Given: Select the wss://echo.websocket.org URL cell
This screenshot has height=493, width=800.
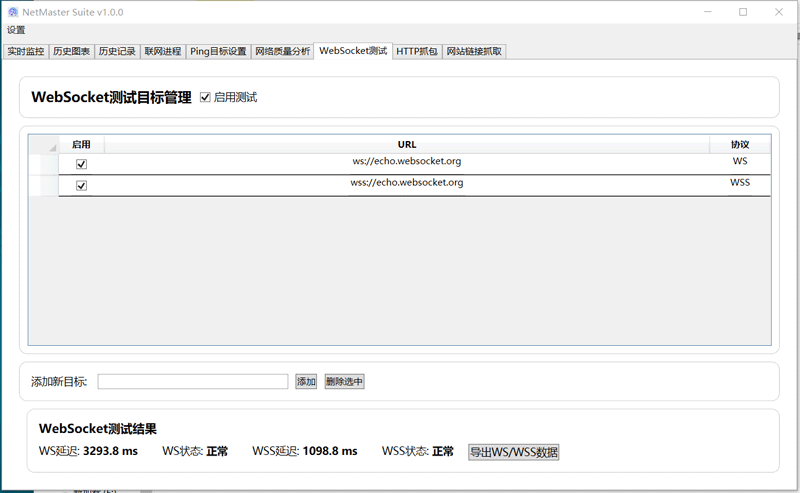Looking at the screenshot, I should click(407, 183).
